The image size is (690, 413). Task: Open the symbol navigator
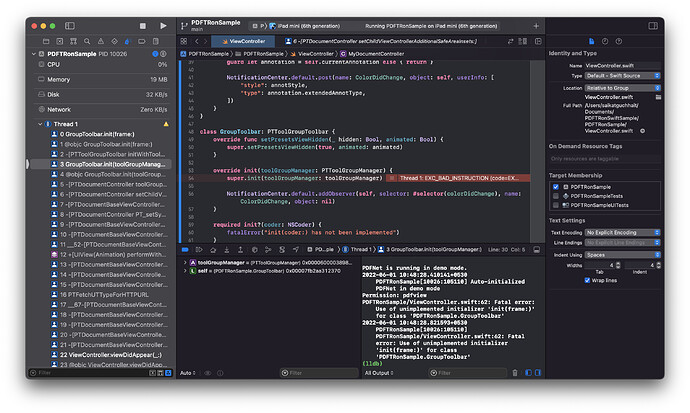[x=73, y=41]
